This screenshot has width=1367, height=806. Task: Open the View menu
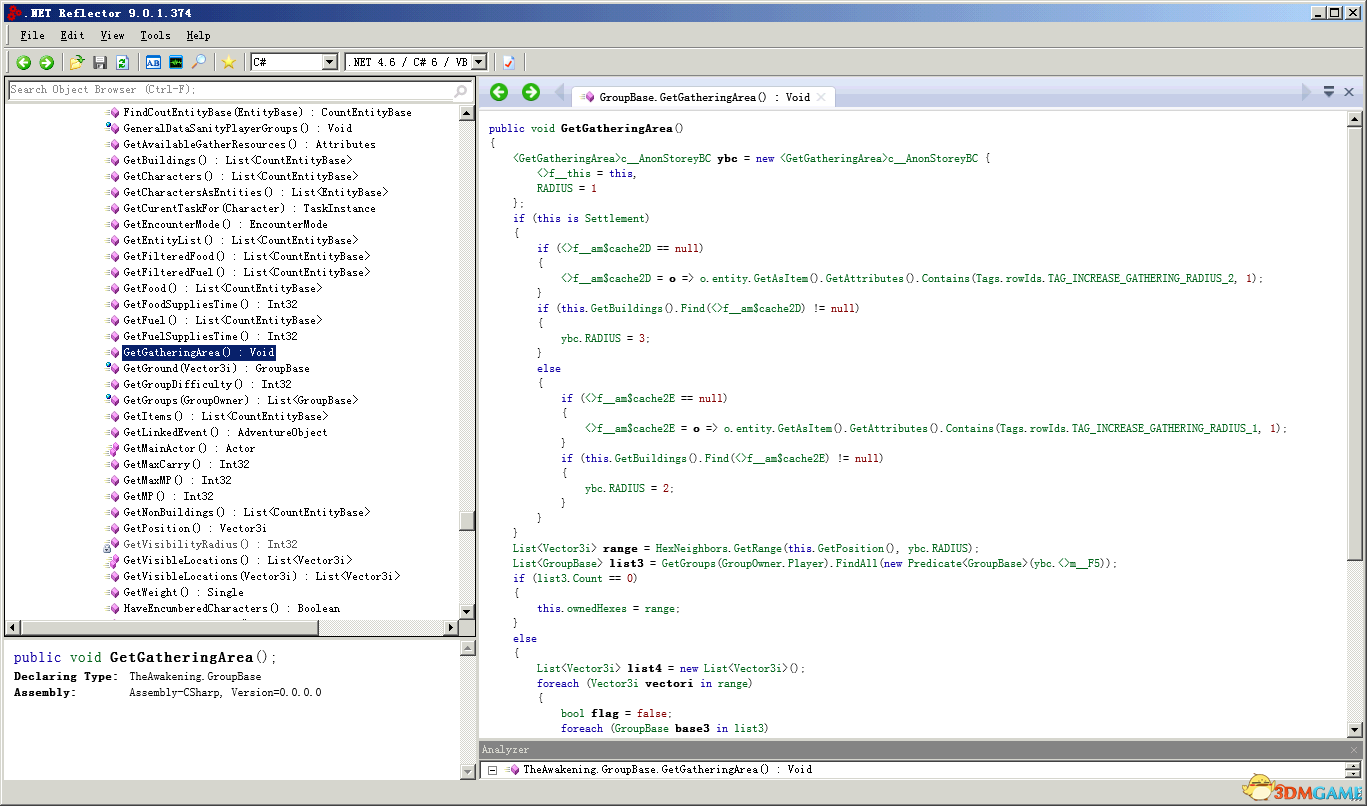point(112,35)
